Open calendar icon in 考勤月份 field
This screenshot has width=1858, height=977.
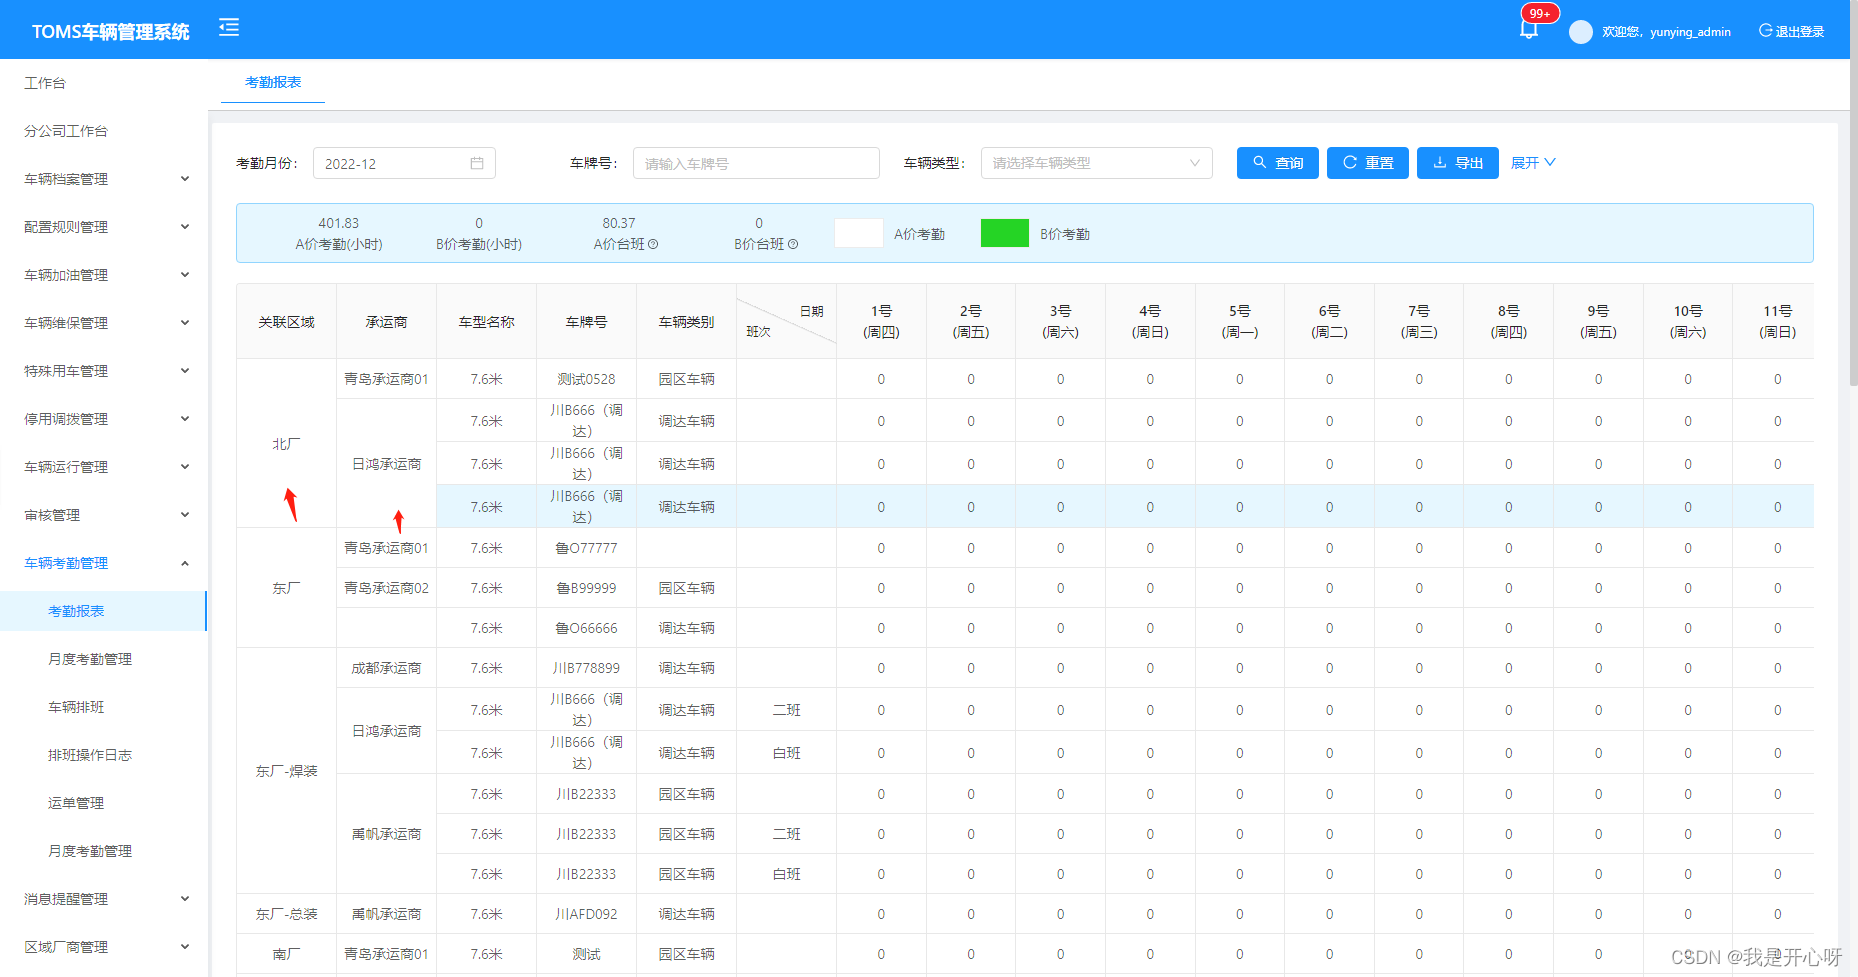tap(477, 163)
